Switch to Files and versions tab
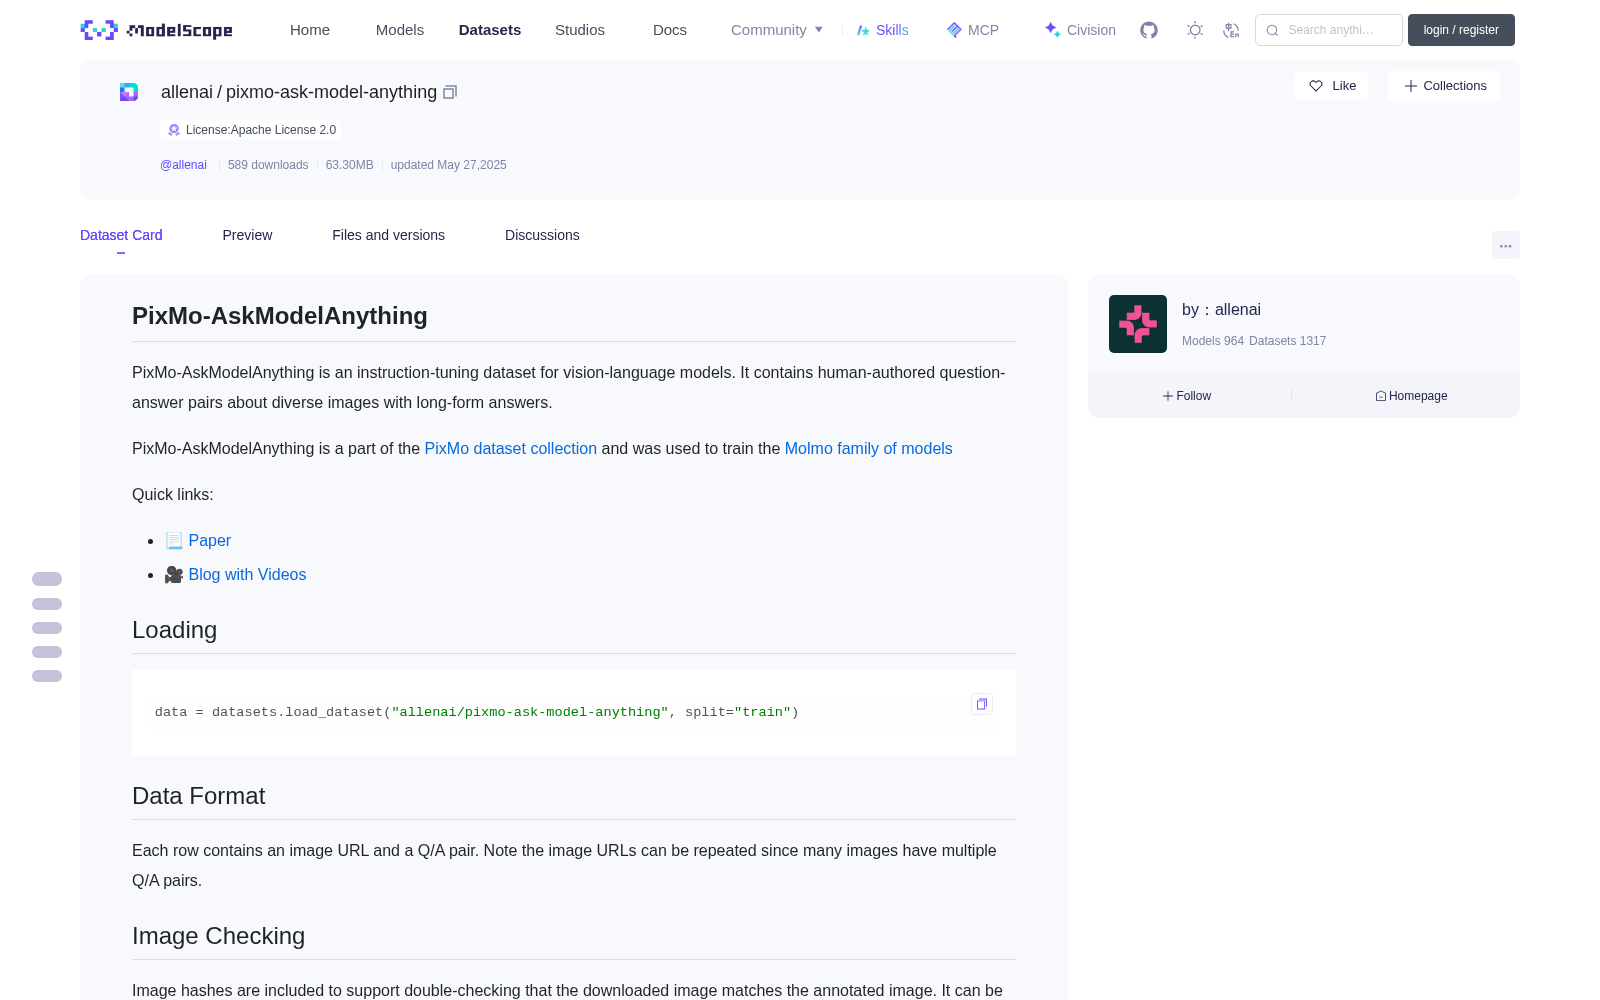 click(x=388, y=235)
